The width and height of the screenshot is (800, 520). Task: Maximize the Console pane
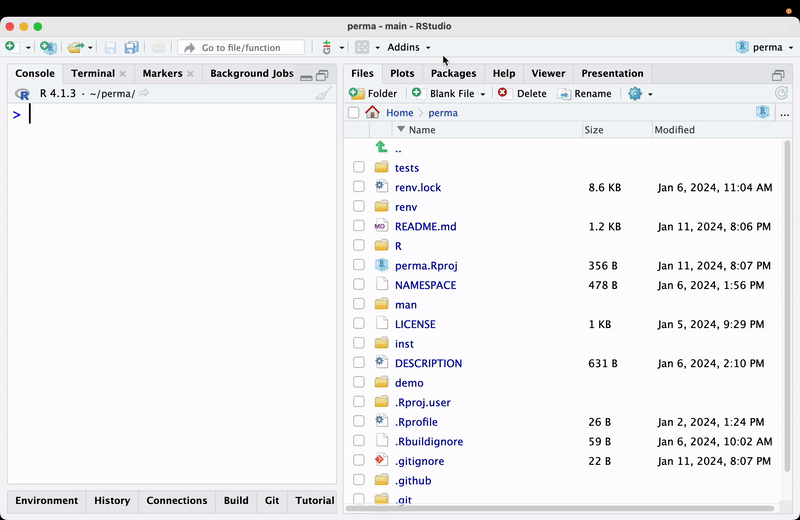(322, 76)
